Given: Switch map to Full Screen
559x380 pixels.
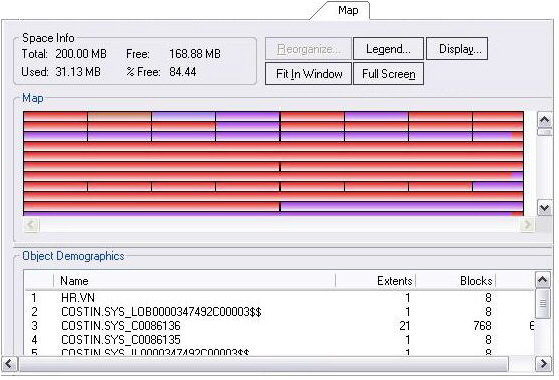Looking at the screenshot, I should click(x=388, y=74).
